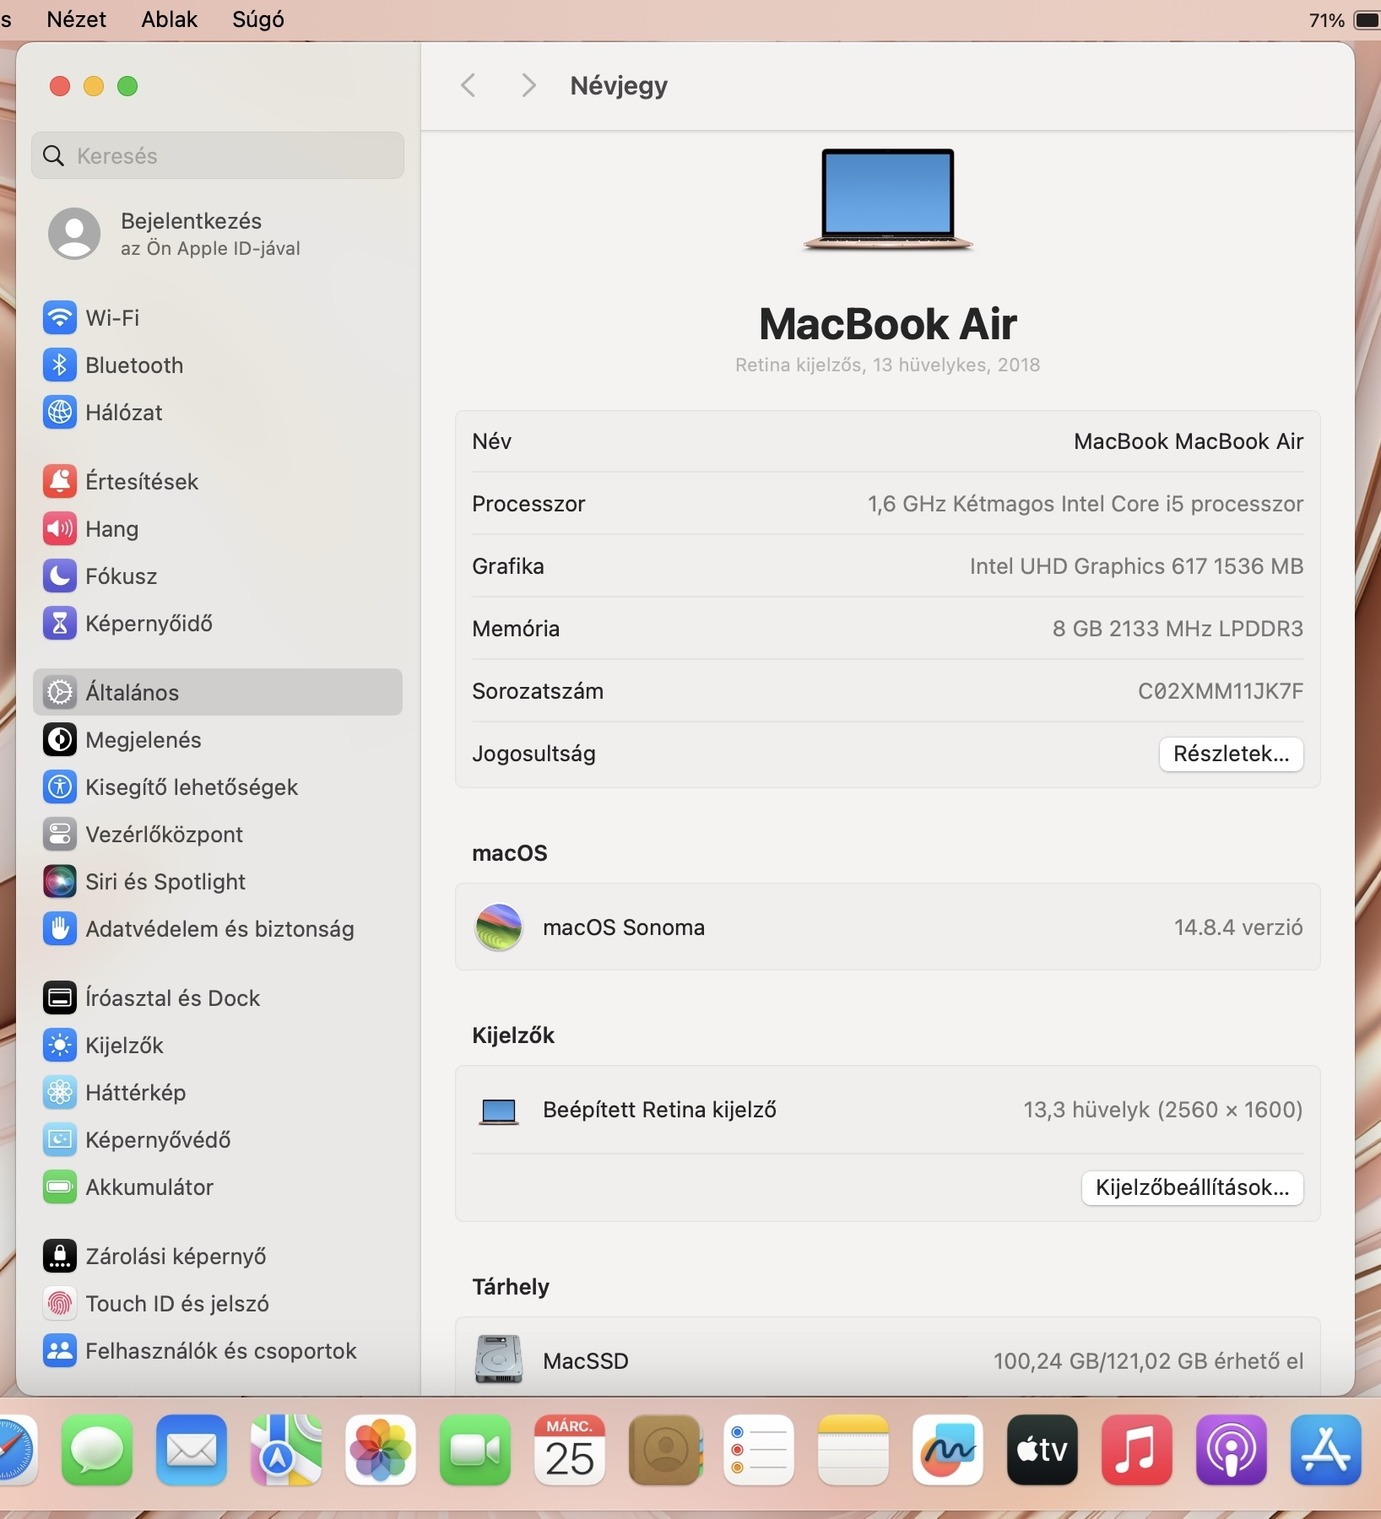Click the Keresés search field
Image resolution: width=1381 pixels, height=1519 pixels.
[x=218, y=156]
